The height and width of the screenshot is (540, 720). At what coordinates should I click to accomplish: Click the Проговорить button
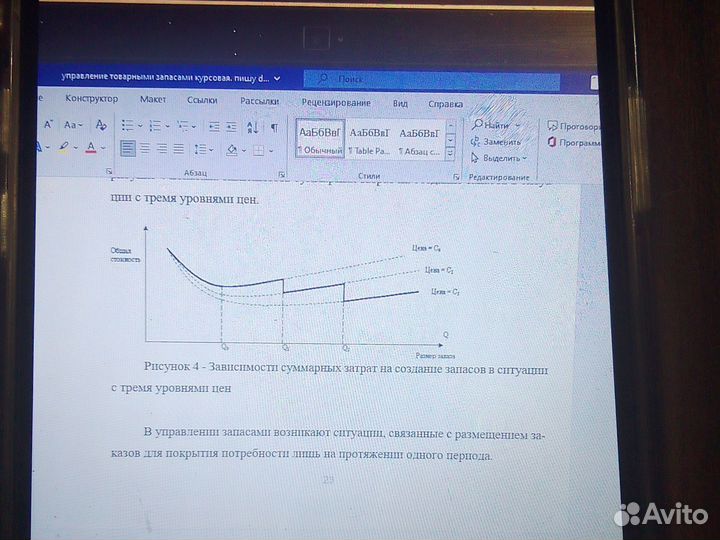tap(573, 126)
